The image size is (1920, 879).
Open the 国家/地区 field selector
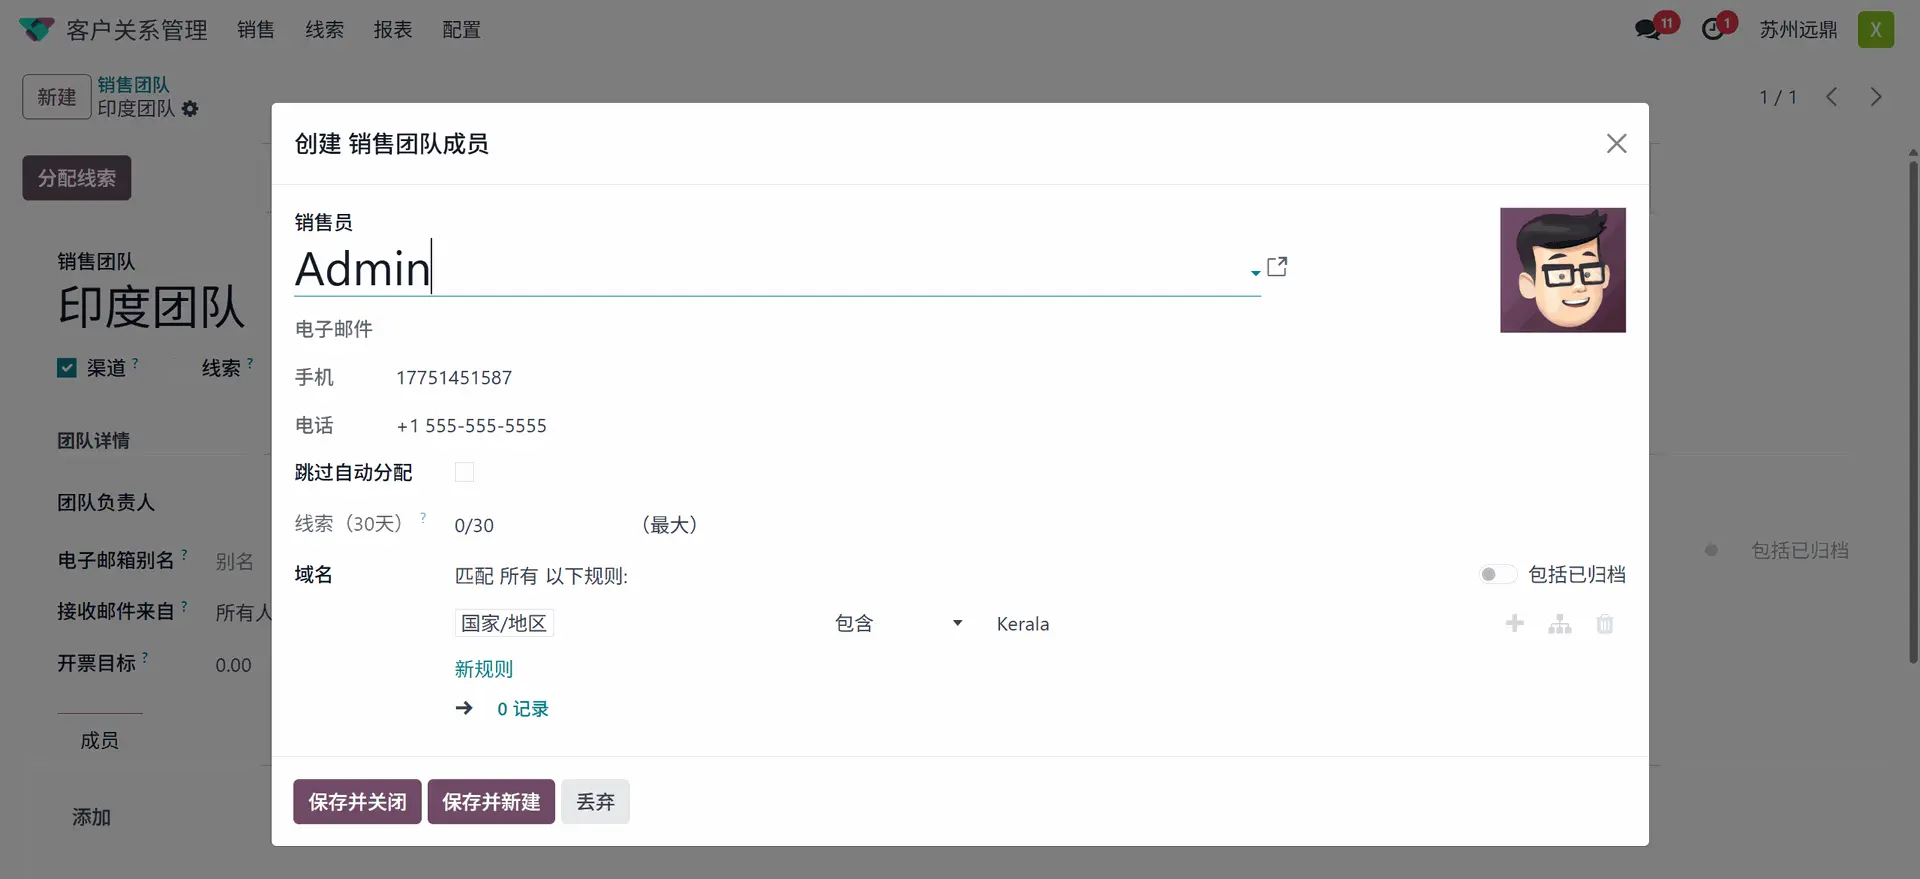coord(504,624)
